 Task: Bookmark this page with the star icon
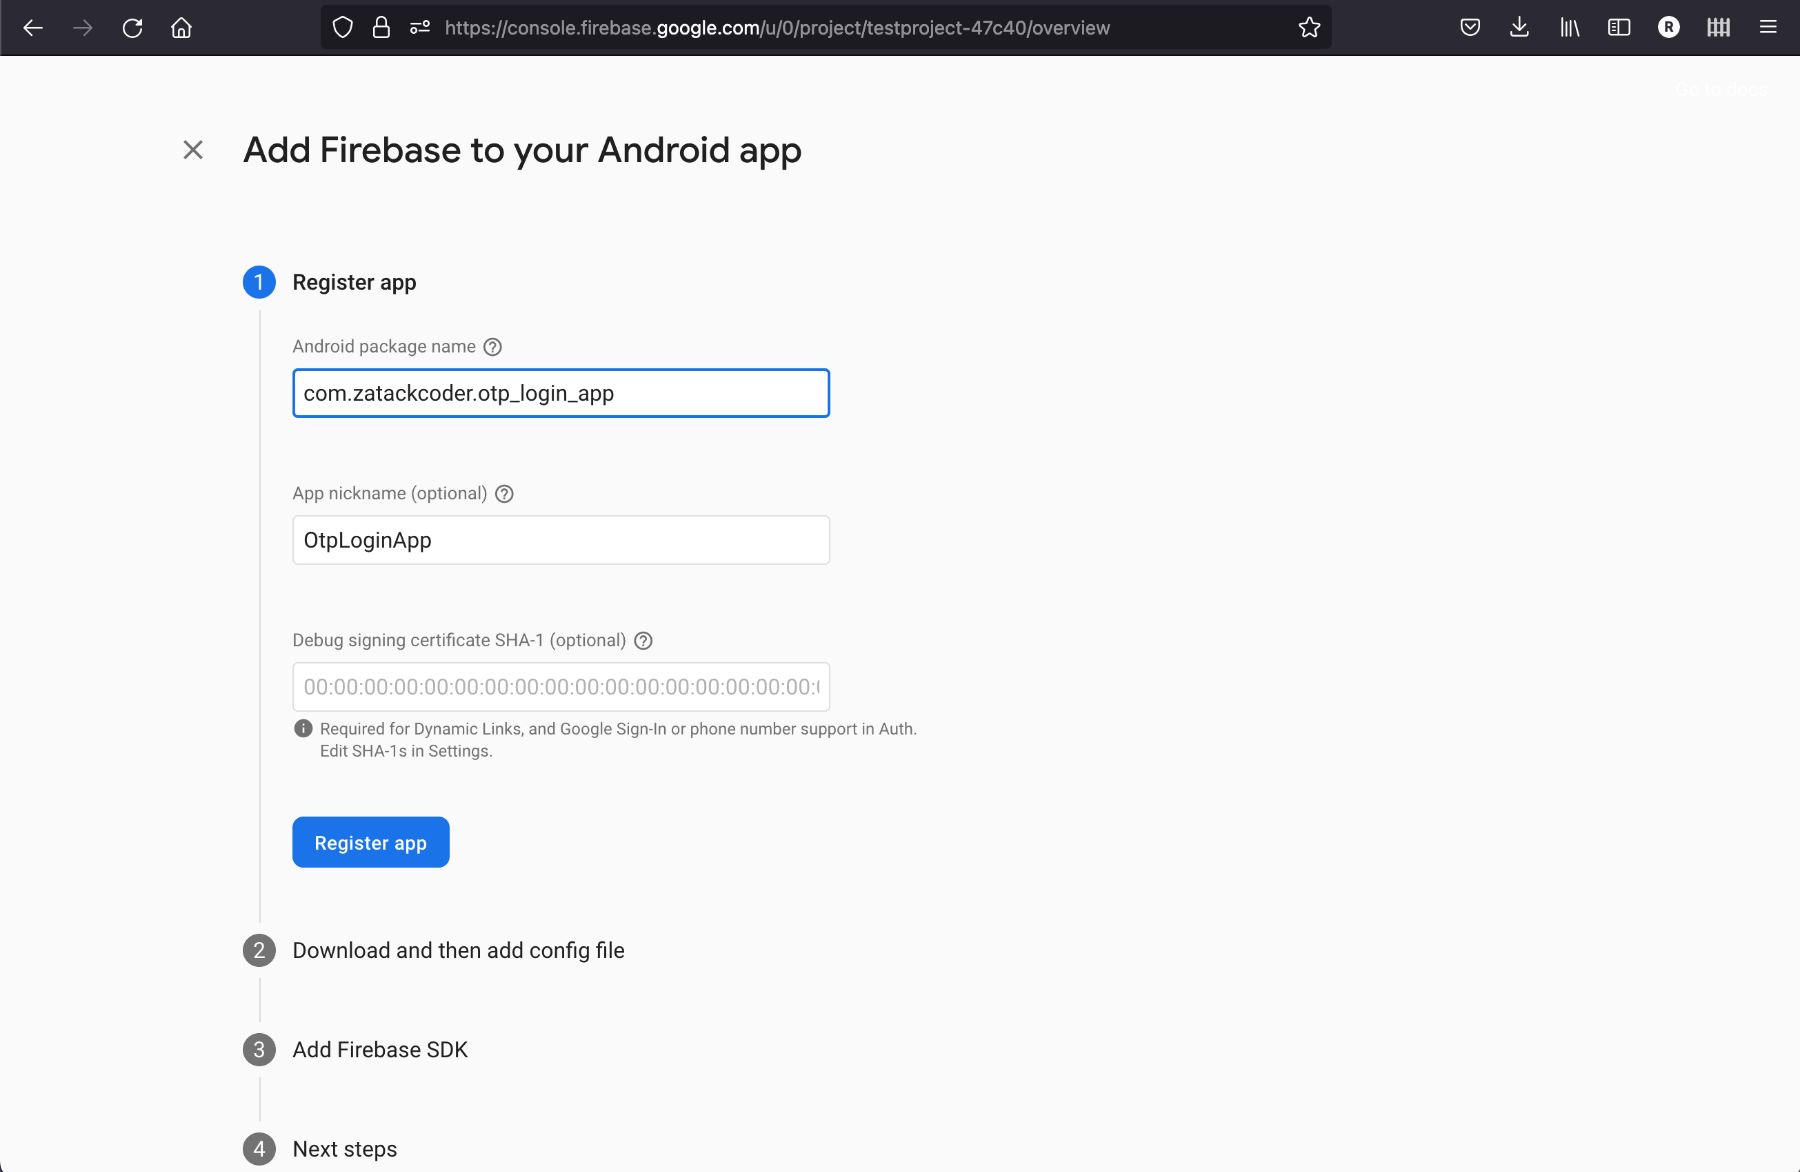coord(1309,28)
